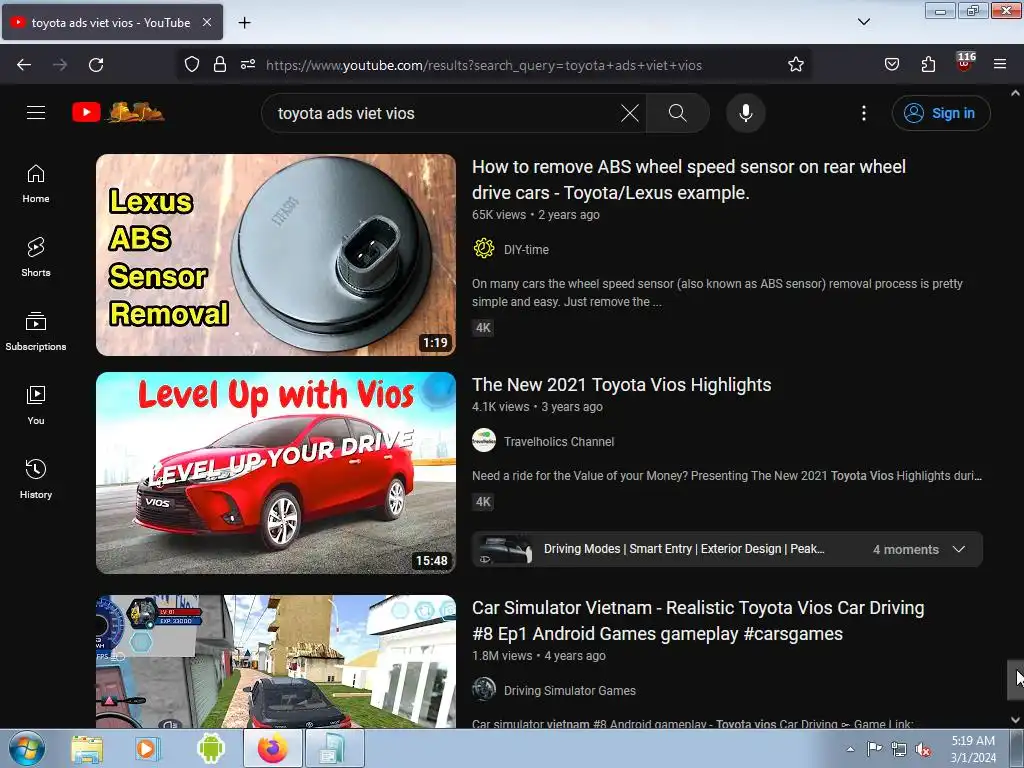Close the YouTube tab
1024x768 pixels.
207,22
